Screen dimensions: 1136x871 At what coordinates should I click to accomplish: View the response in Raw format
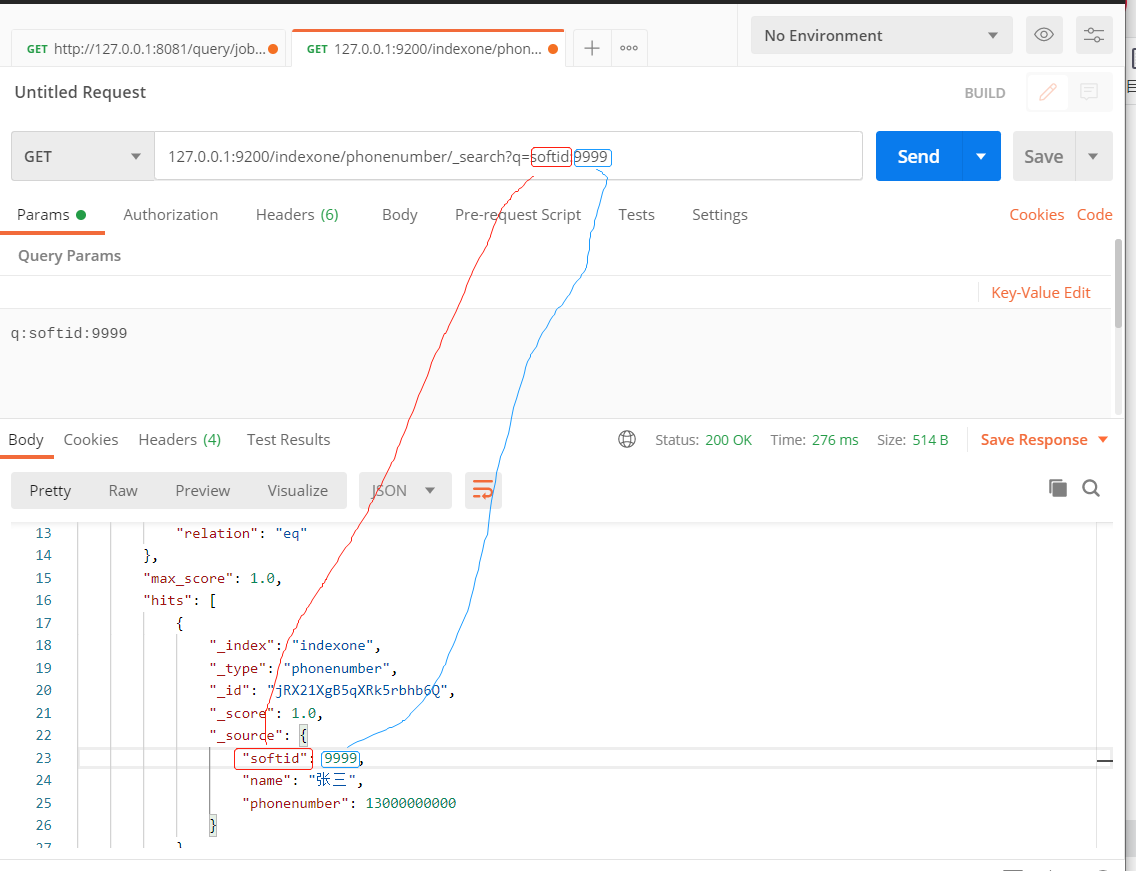click(x=122, y=490)
